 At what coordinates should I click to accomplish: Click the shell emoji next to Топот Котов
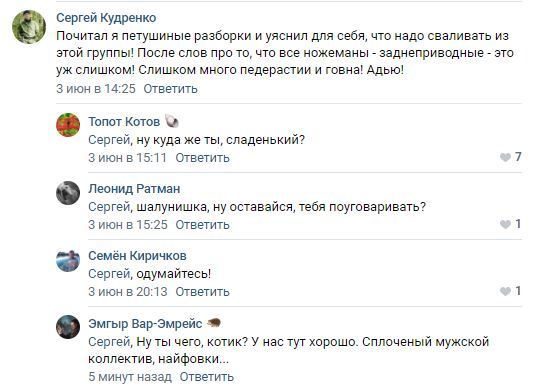(x=172, y=121)
